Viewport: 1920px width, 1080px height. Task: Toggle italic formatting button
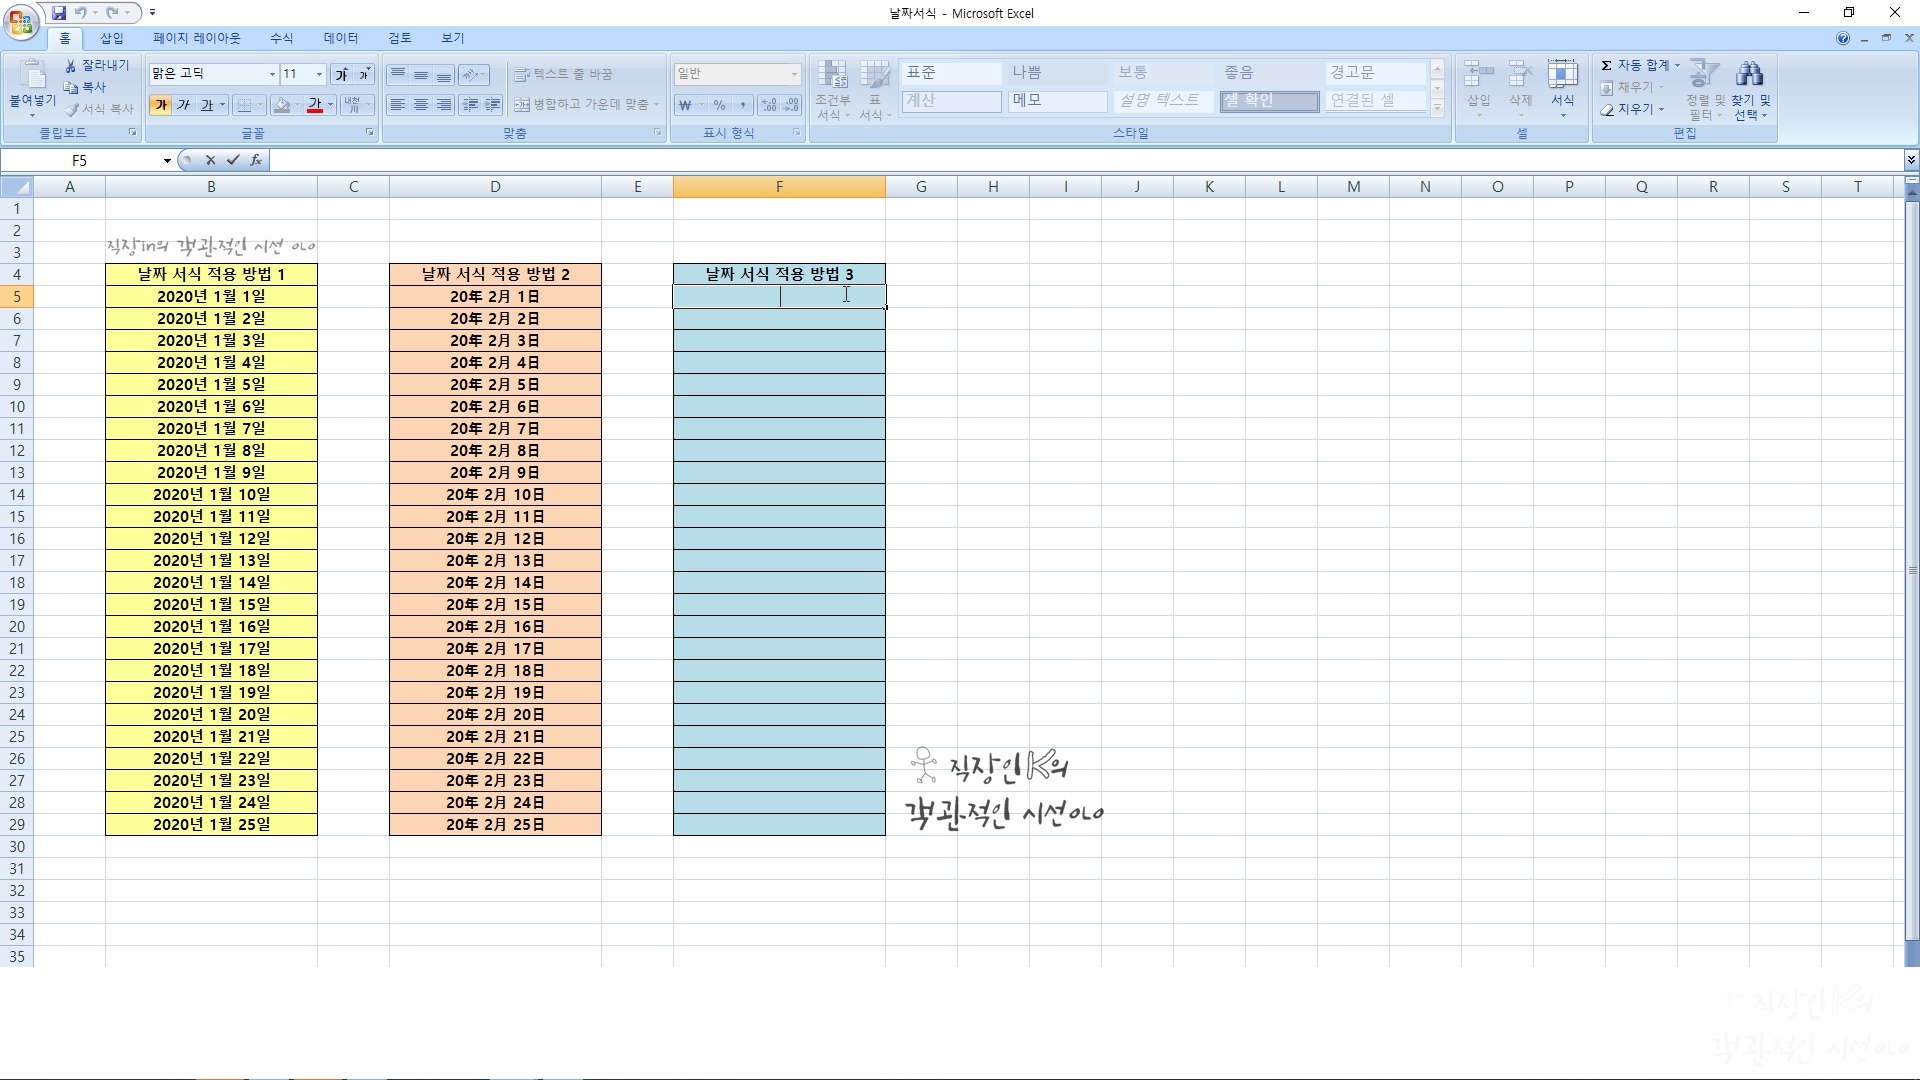coord(183,105)
